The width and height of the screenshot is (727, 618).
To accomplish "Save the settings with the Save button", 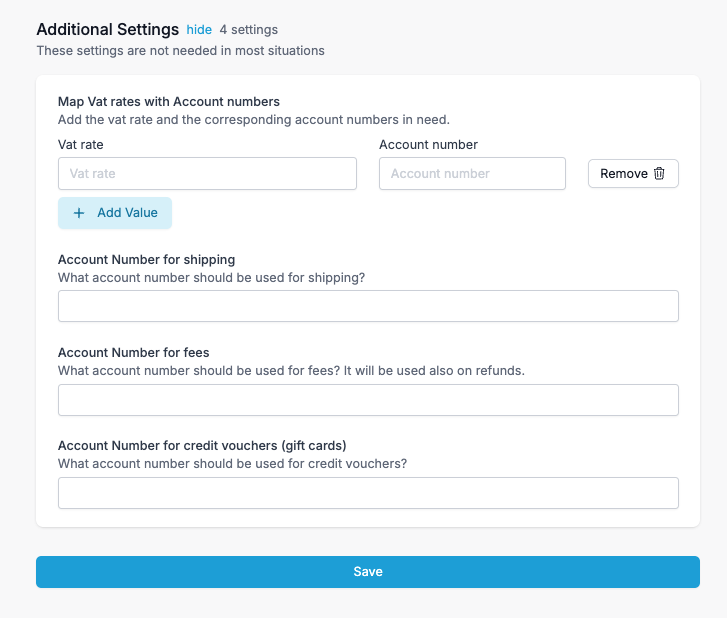I will (x=368, y=572).
